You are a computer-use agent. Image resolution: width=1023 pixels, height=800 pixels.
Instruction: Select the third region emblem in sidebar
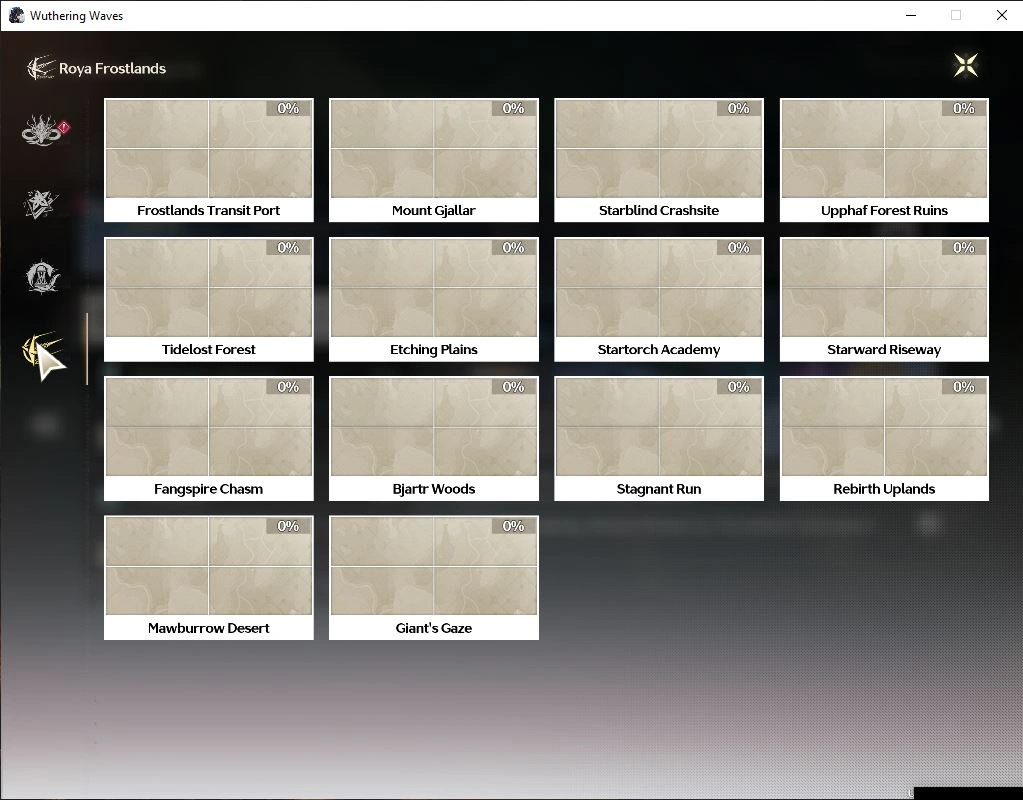(43, 276)
